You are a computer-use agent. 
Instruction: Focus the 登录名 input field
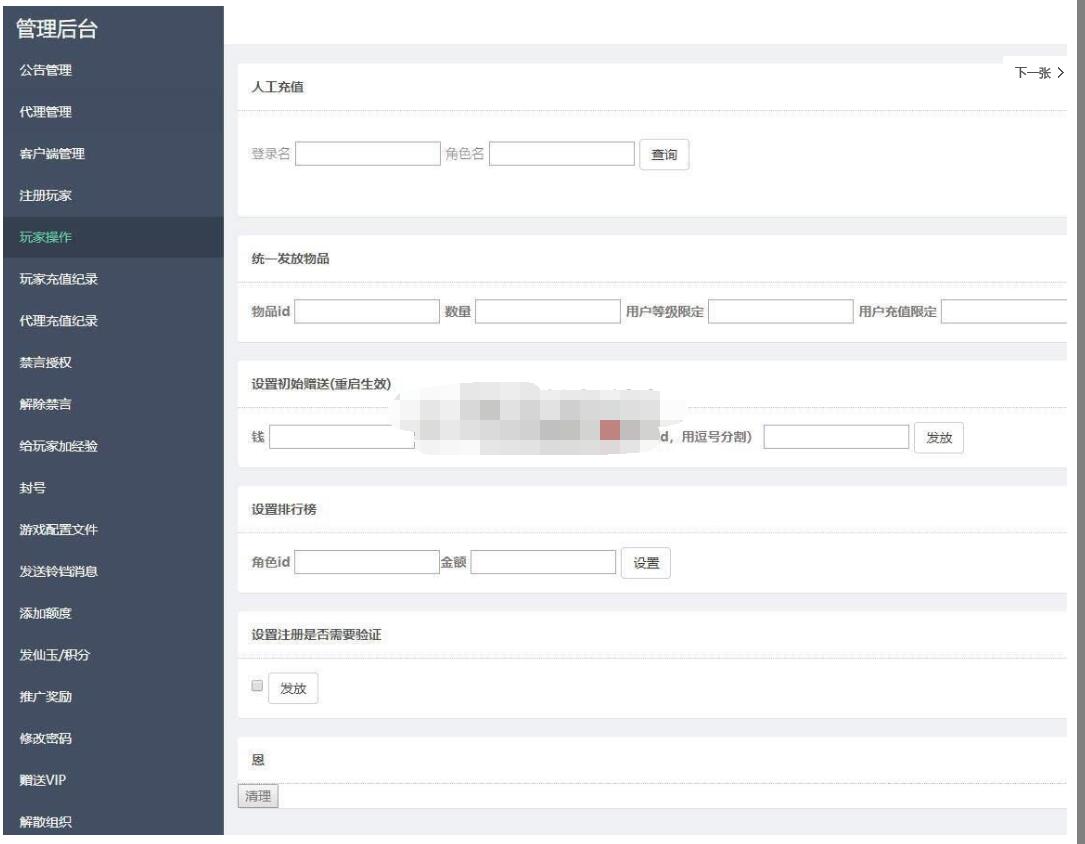[367, 154]
